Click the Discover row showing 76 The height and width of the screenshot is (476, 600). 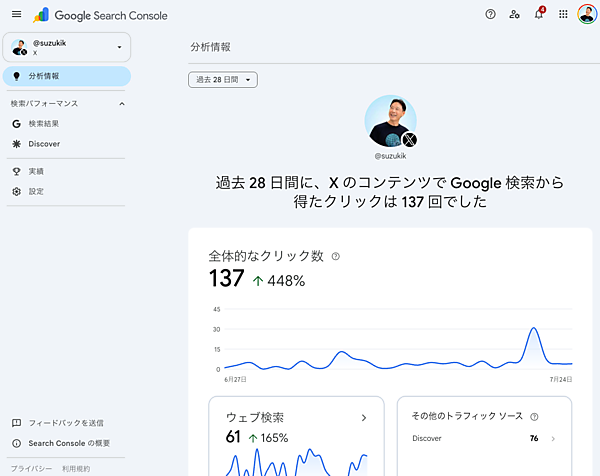tap(484, 439)
